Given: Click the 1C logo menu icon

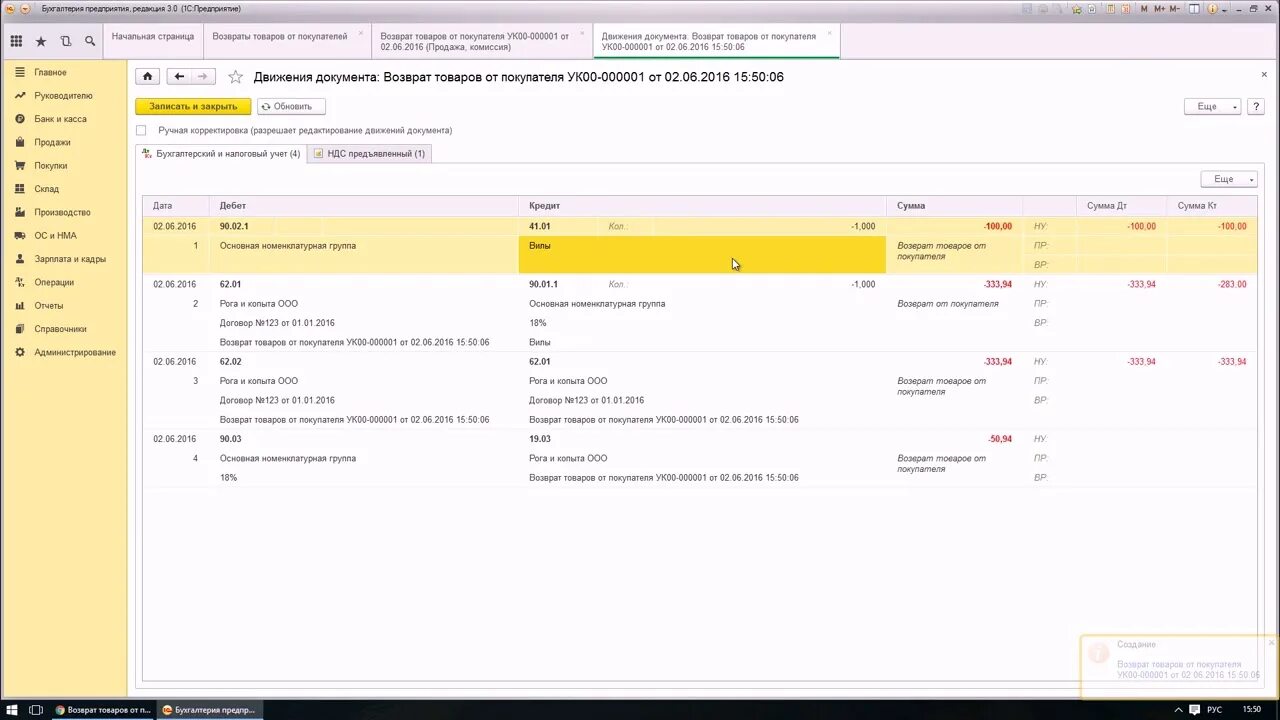Looking at the screenshot, I should tap(11, 9).
